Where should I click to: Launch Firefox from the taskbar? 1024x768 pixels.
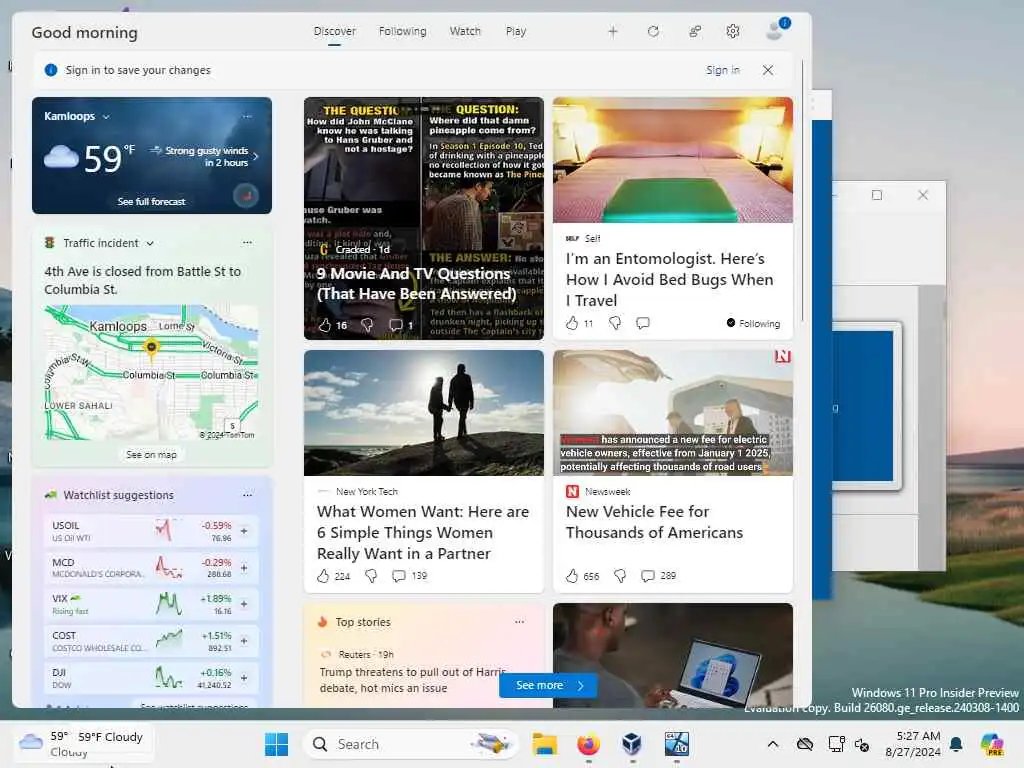pyautogui.click(x=588, y=744)
